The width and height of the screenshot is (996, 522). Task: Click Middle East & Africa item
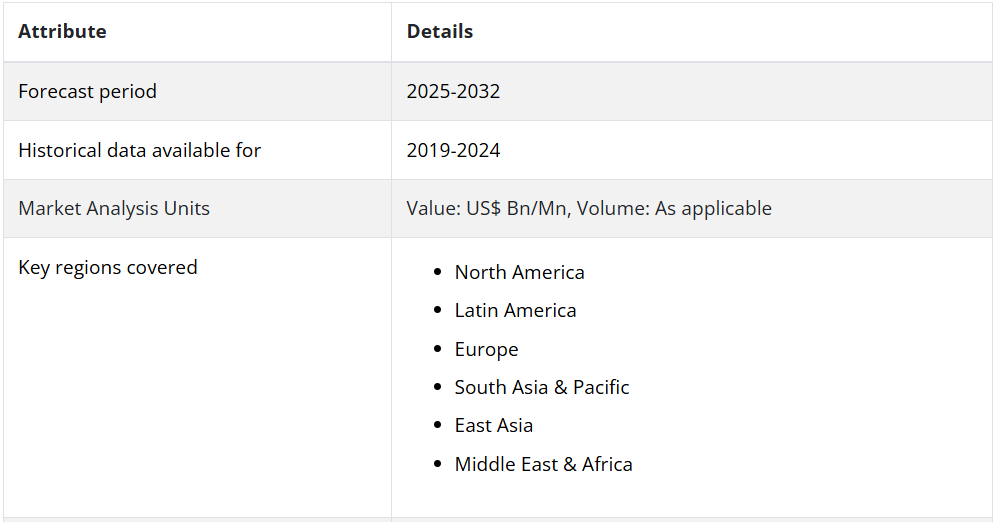(543, 464)
